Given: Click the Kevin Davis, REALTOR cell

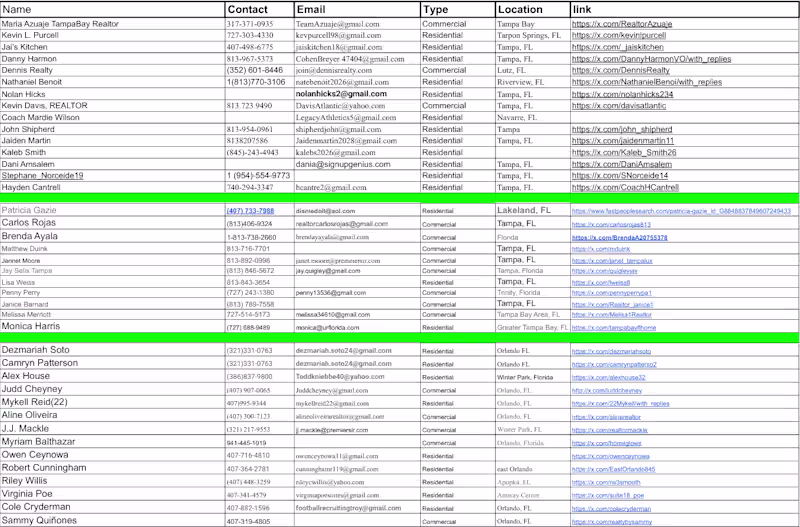Looking at the screenshot, I should click(x=112, y=106).
